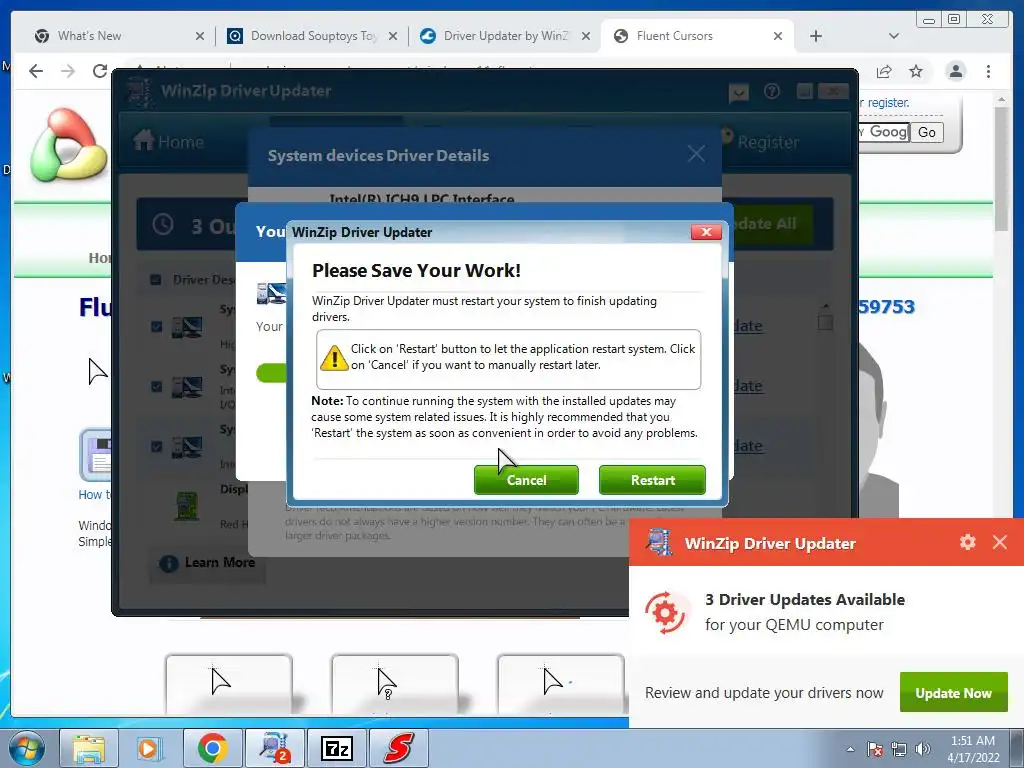Open the Register tab in Driver Updater
This screenshot has height=768, width=1024.
[760, 140]
